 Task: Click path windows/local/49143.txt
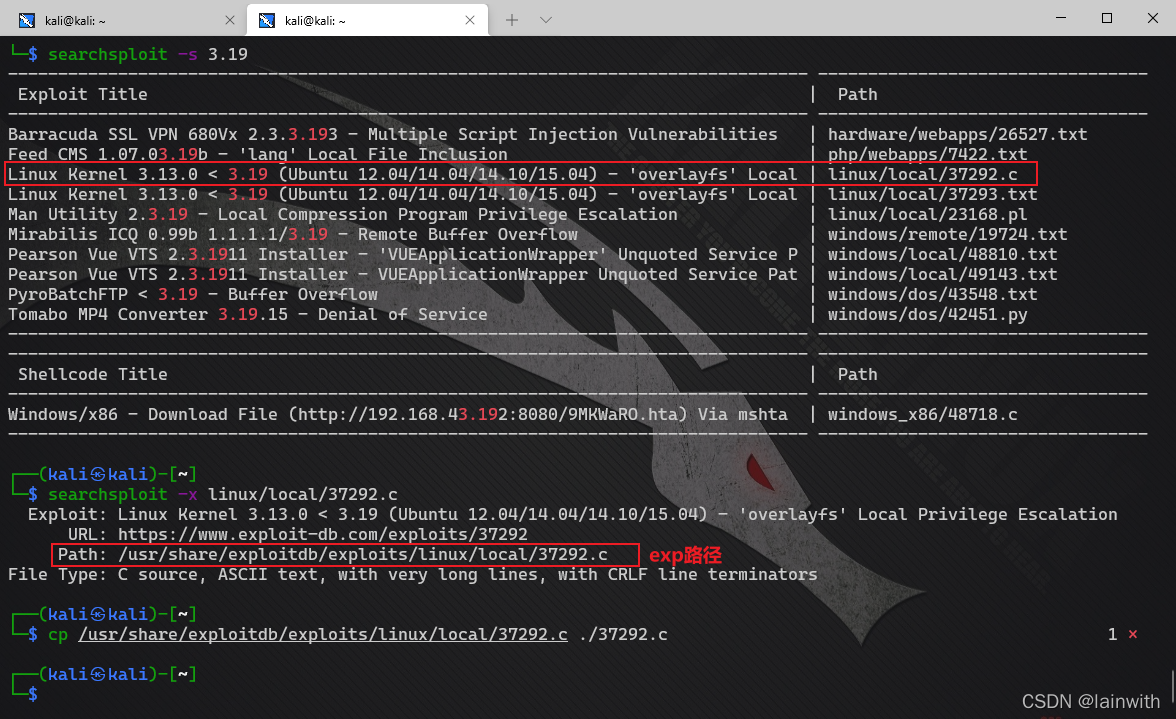[942, 274]
